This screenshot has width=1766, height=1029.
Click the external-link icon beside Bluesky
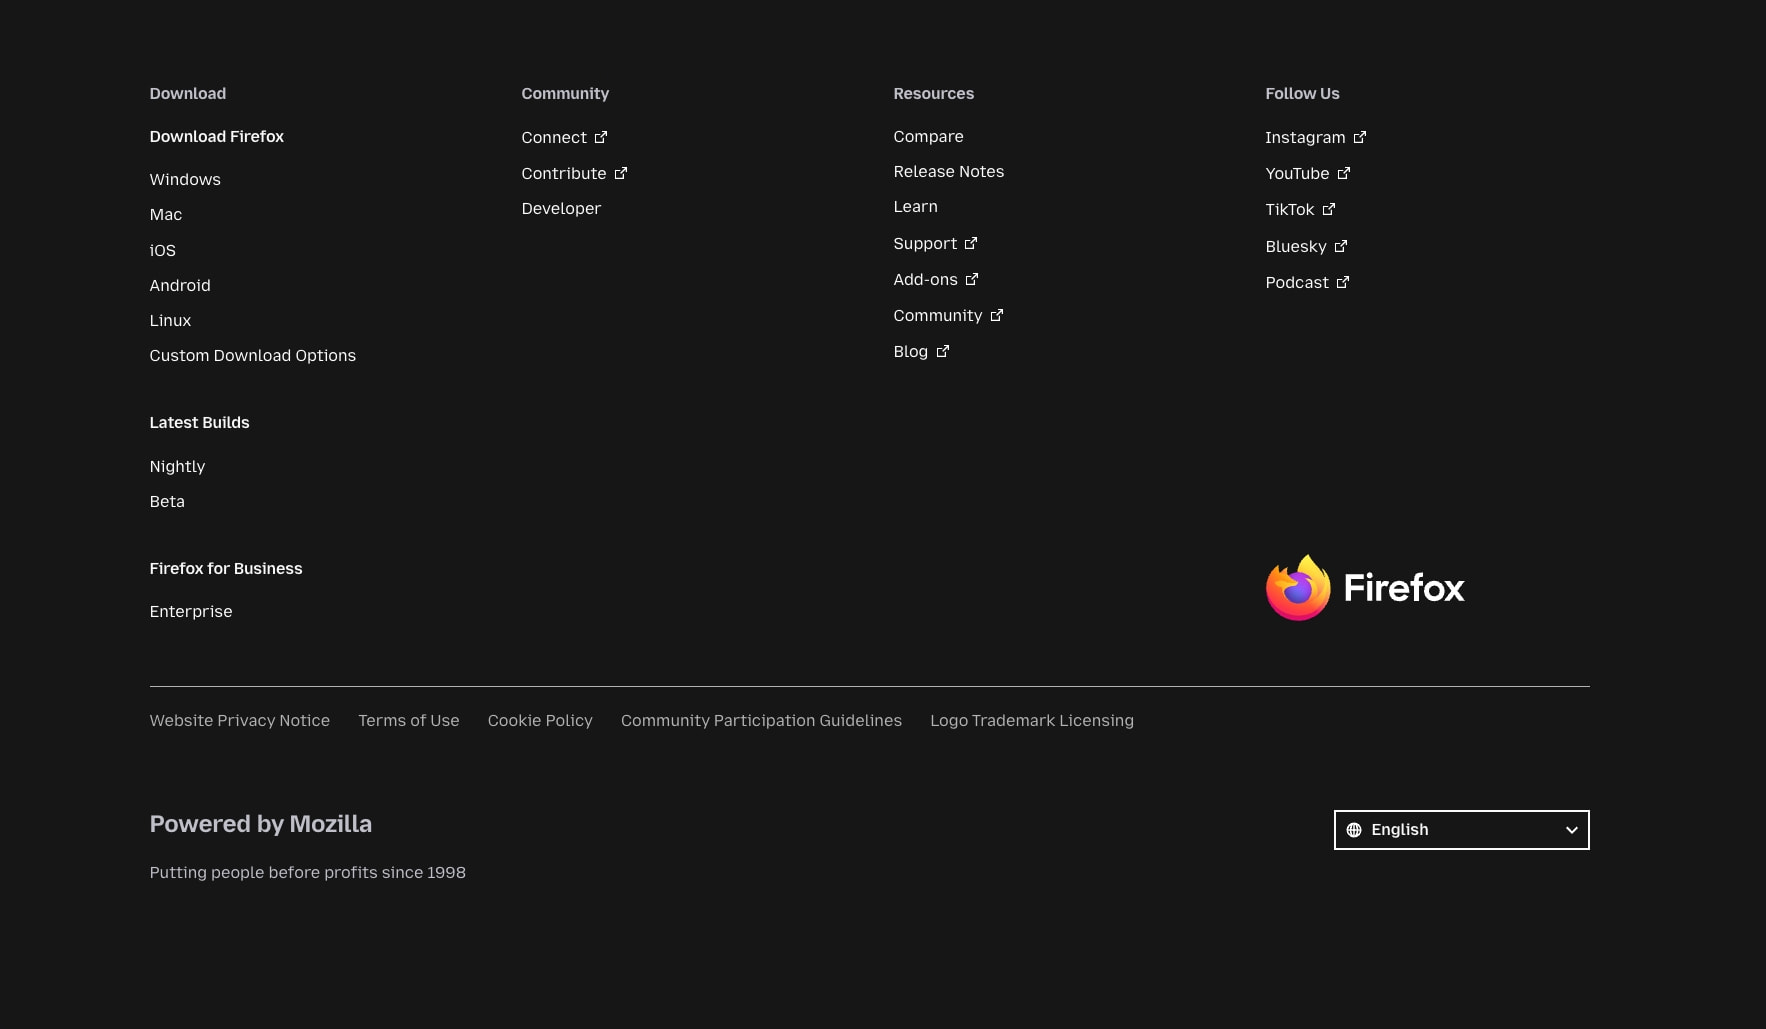tap(1341, 246)
